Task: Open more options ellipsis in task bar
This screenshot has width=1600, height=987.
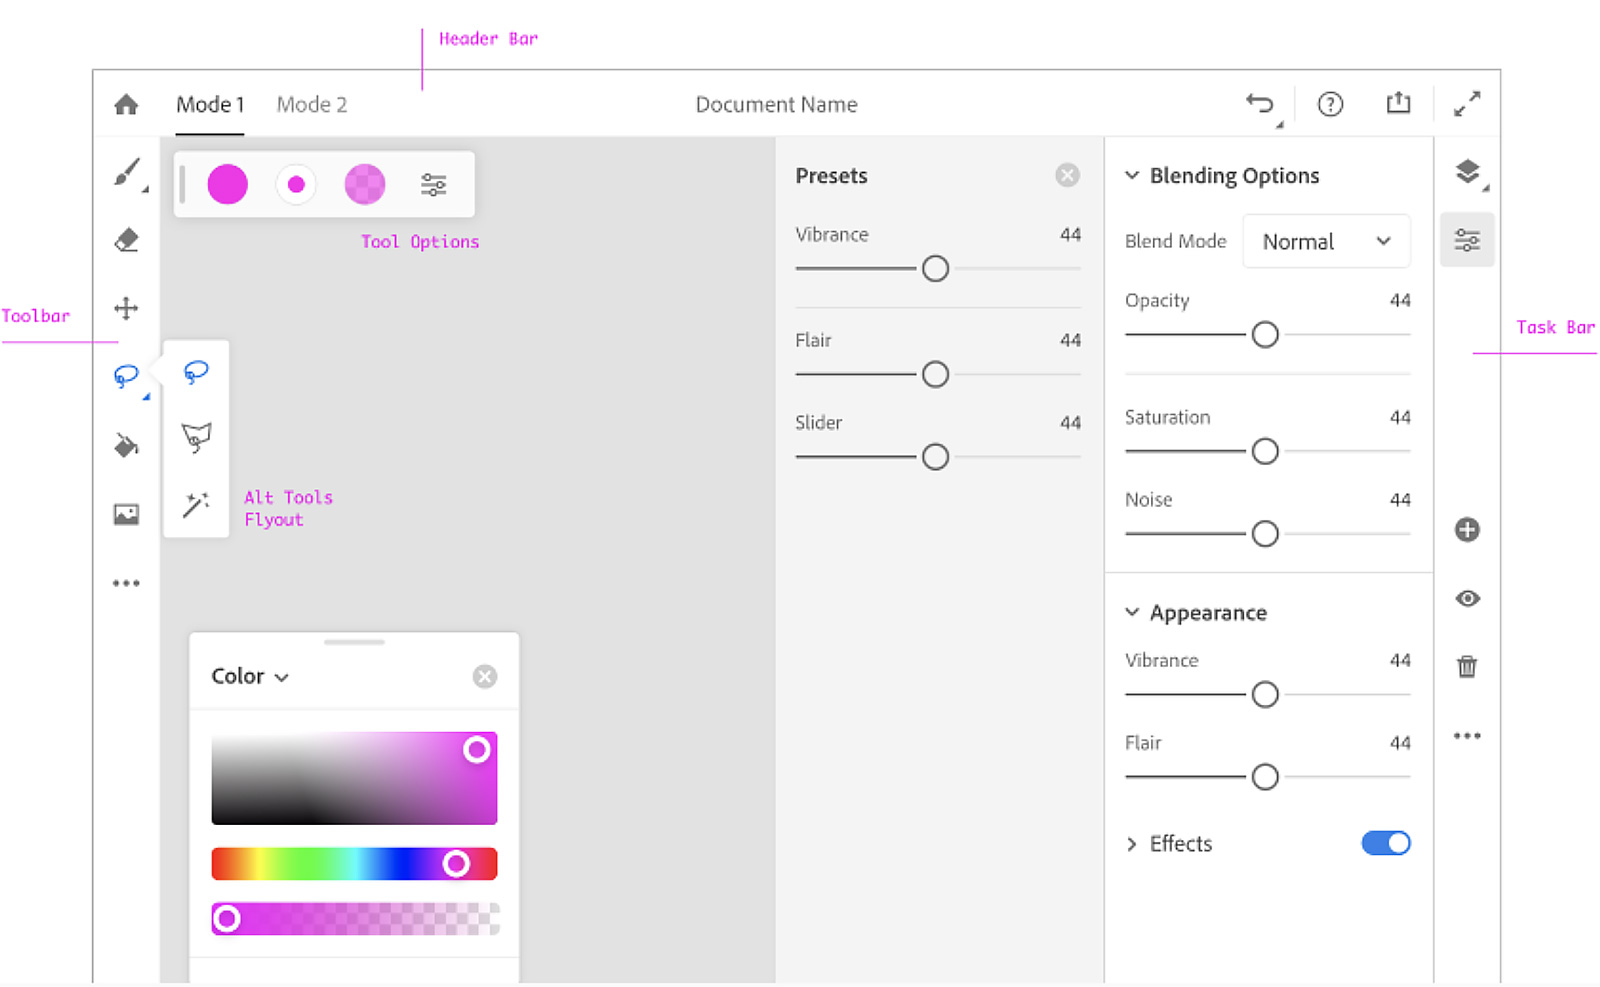Action: click(x=1467, y=736)
